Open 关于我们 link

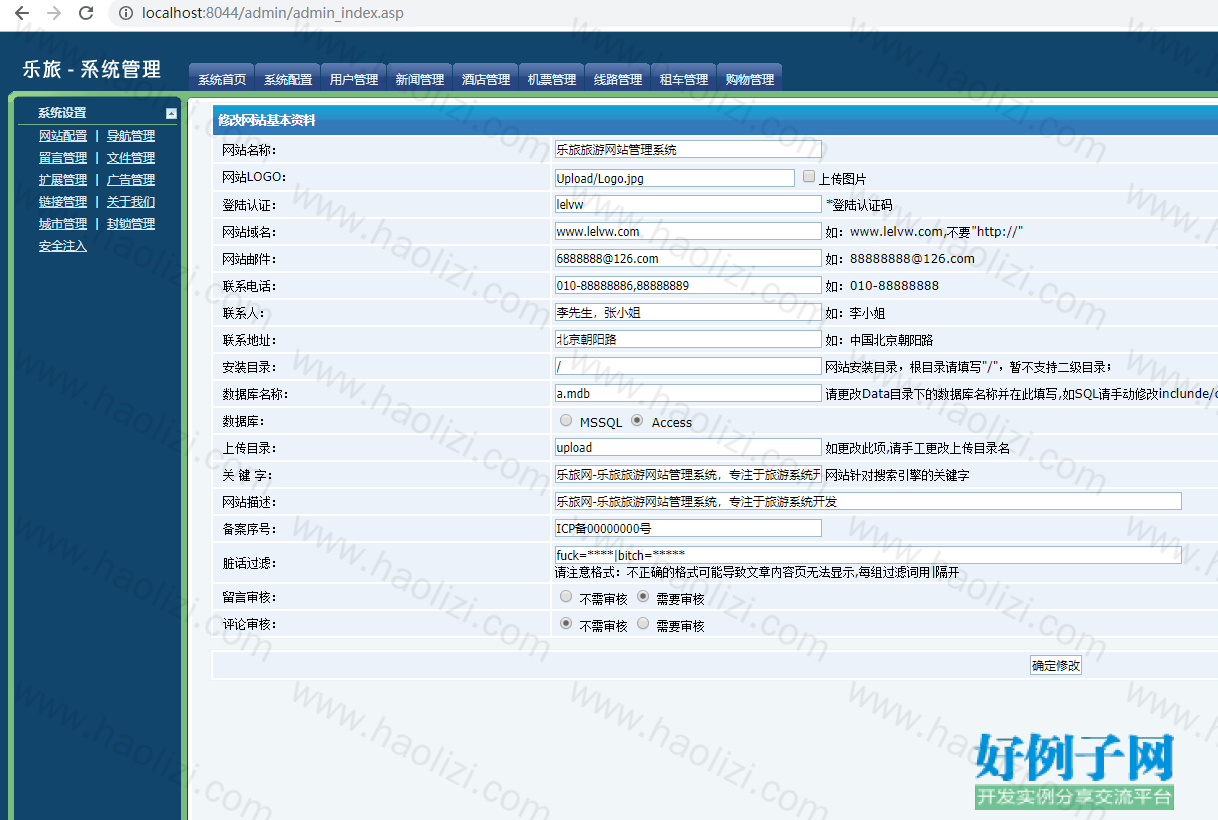click(x=131, y=202)
